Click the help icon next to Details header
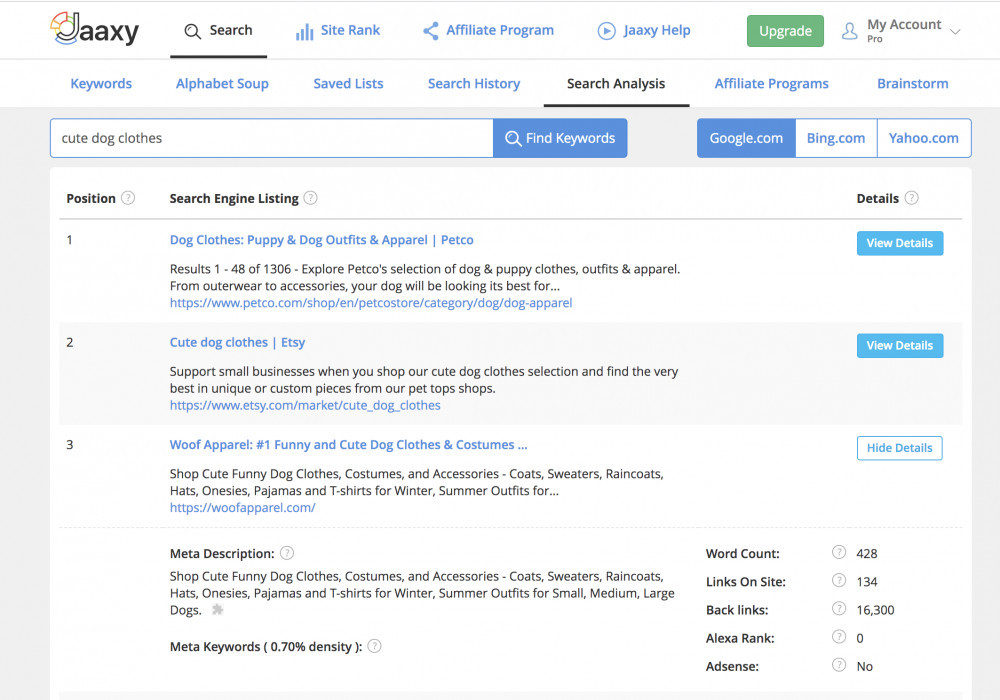Viewport: 1000px width, 700px height. (x=912, y=198)
